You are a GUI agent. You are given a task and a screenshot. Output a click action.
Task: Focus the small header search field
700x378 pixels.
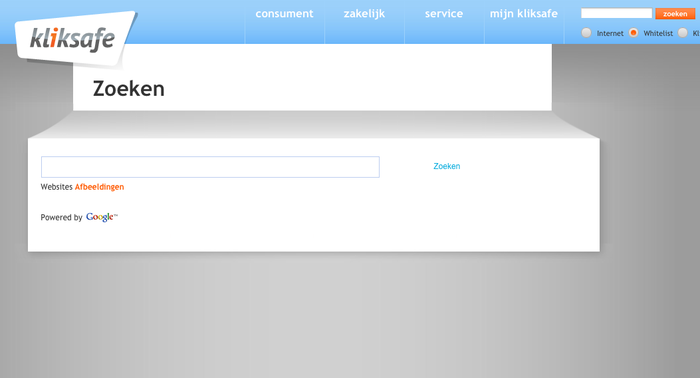617,13
